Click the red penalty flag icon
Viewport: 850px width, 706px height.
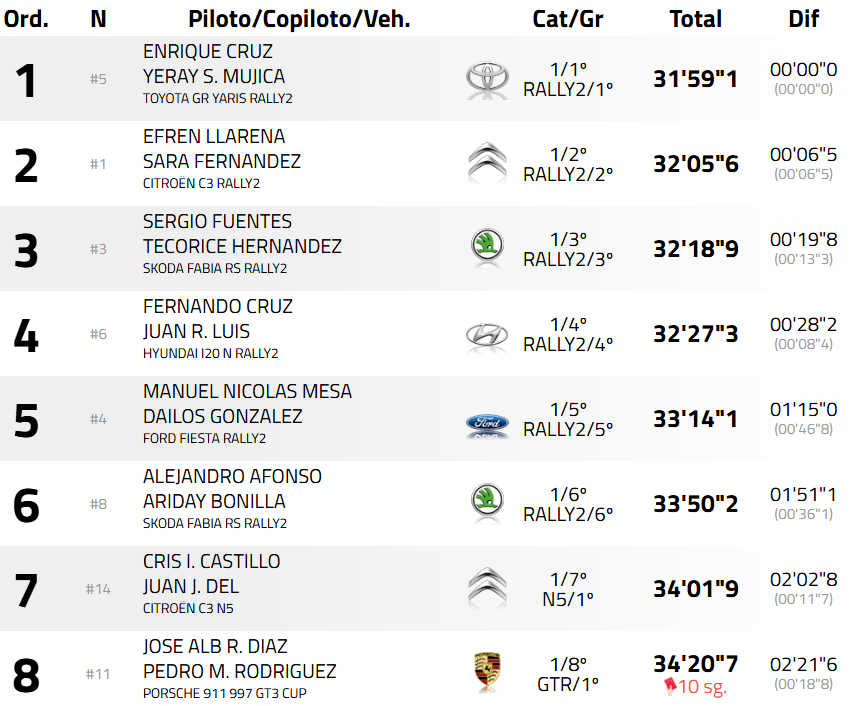668,686
